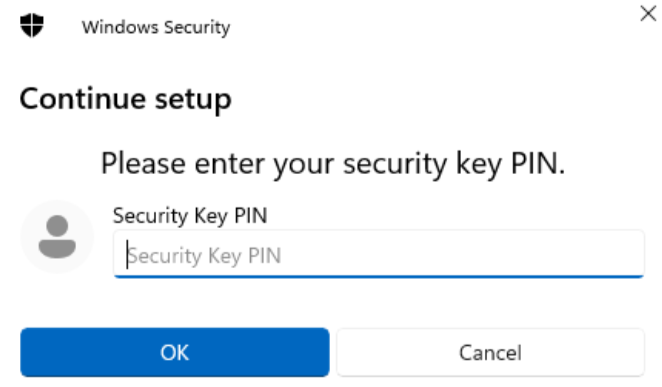Confirm the PIN with the OK button
The height and width of the screenshot is (387, 662).
175,352
